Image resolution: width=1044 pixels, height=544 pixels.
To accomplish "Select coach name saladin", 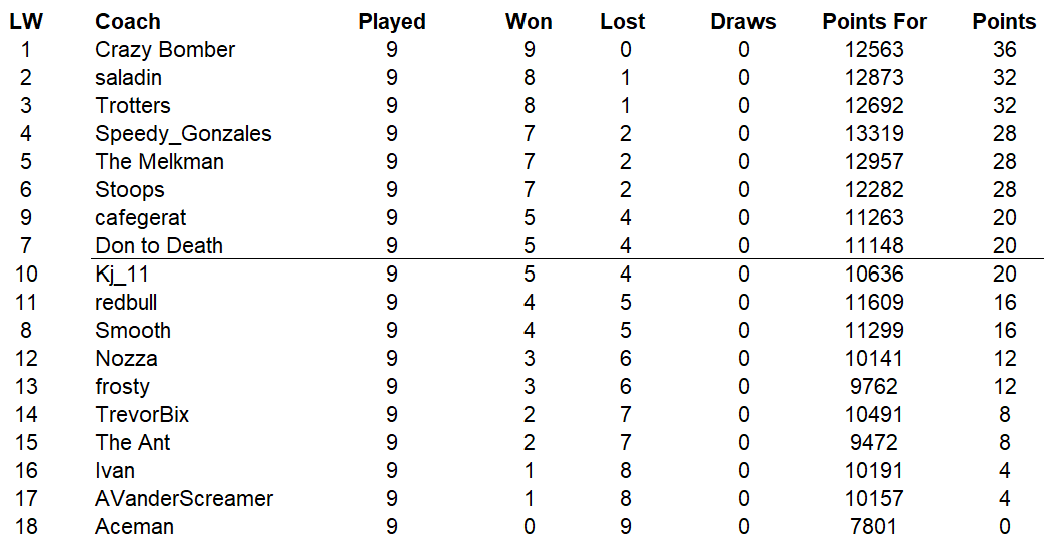I will (129, 78).
